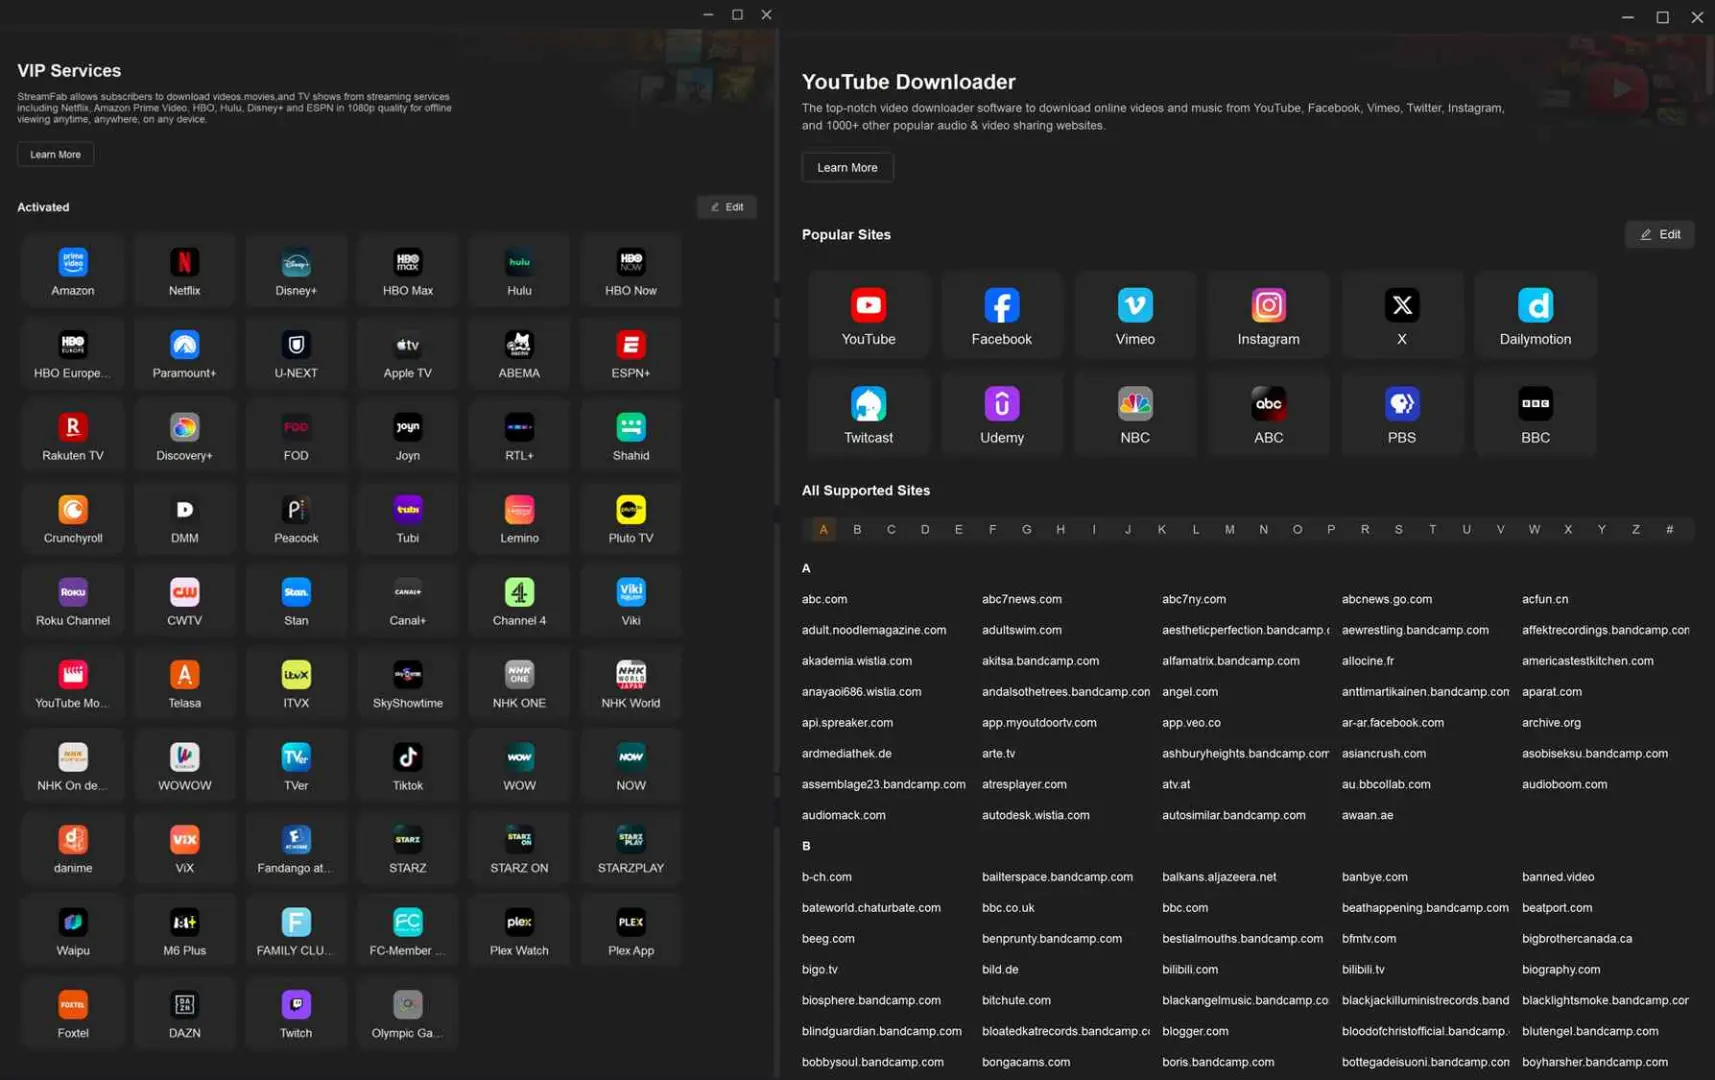
Task: Select the Rakuten TV icon
Action: [x=73, y=436]
